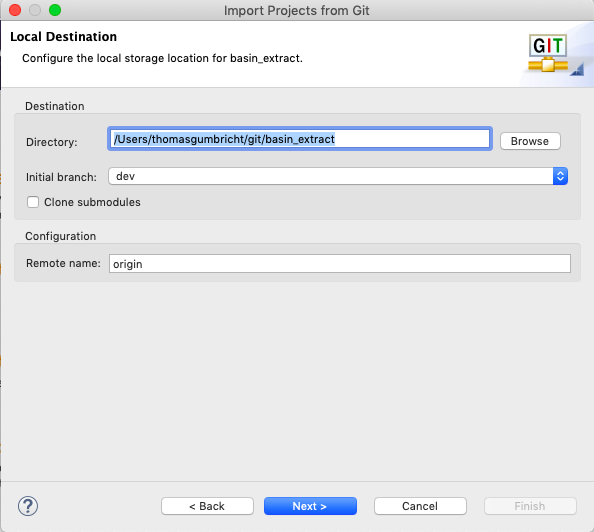Enable the Clone submodules checkbox

tap(33, 202)
